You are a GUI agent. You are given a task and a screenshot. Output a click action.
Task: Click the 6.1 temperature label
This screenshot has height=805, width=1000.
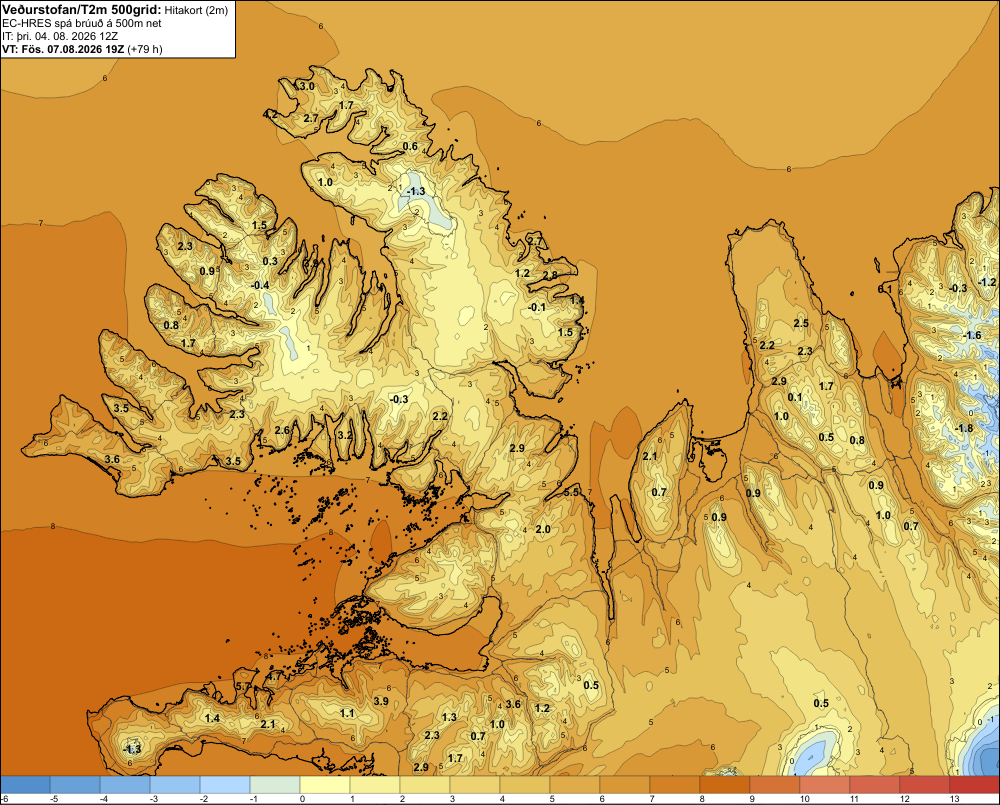click(x=885, y=289)
